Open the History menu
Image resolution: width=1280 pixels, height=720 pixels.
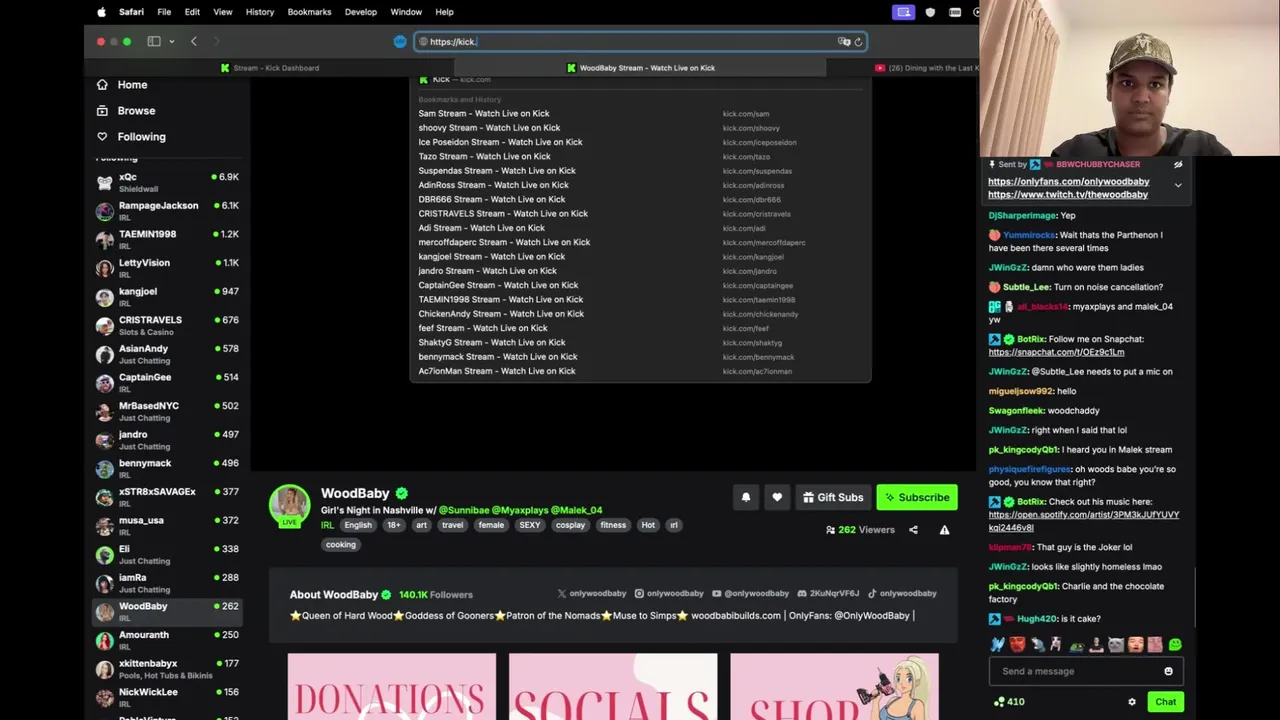(260, 12)
